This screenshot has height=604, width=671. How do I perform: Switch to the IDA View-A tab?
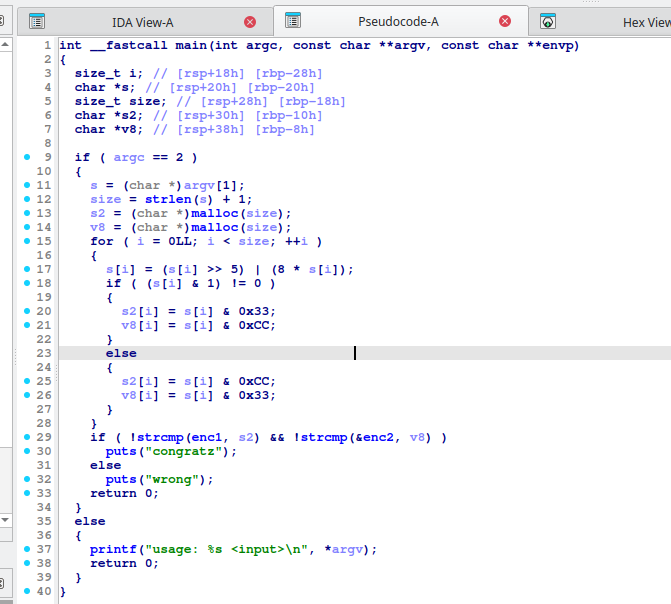point(140,21)
